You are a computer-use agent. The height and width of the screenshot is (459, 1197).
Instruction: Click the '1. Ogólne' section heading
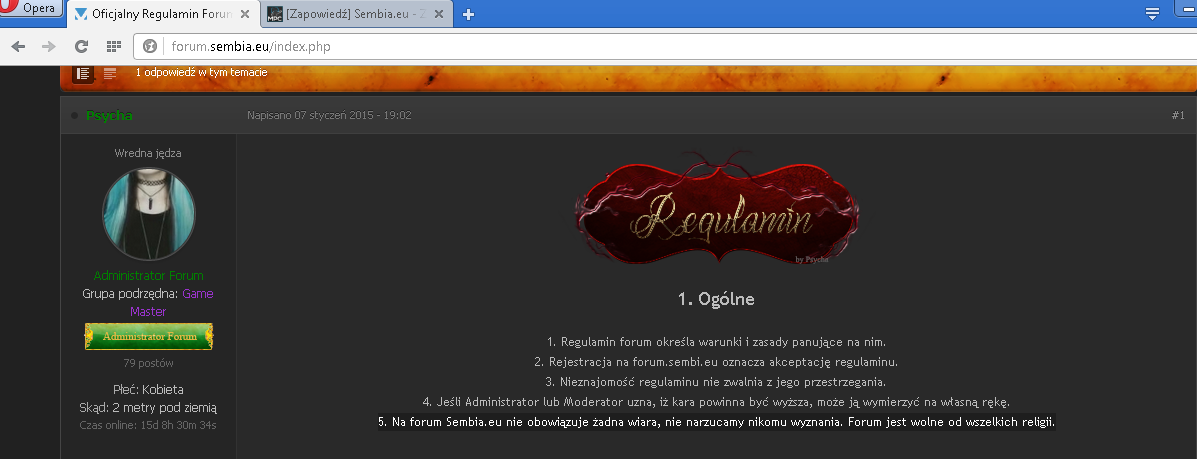[716, 299]
